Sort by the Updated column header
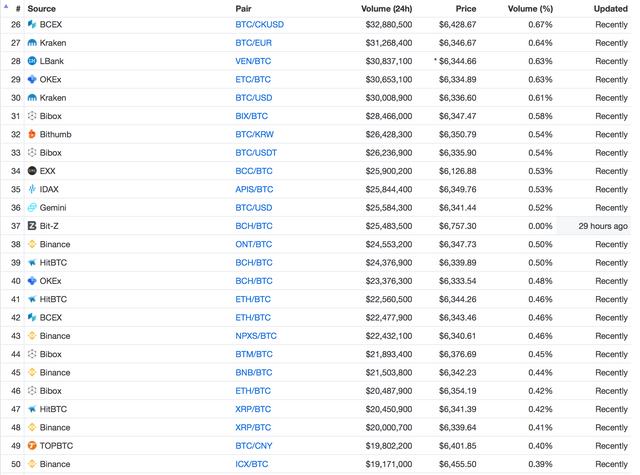This screenshot has width=640, height=475. (x=611, y=9)
